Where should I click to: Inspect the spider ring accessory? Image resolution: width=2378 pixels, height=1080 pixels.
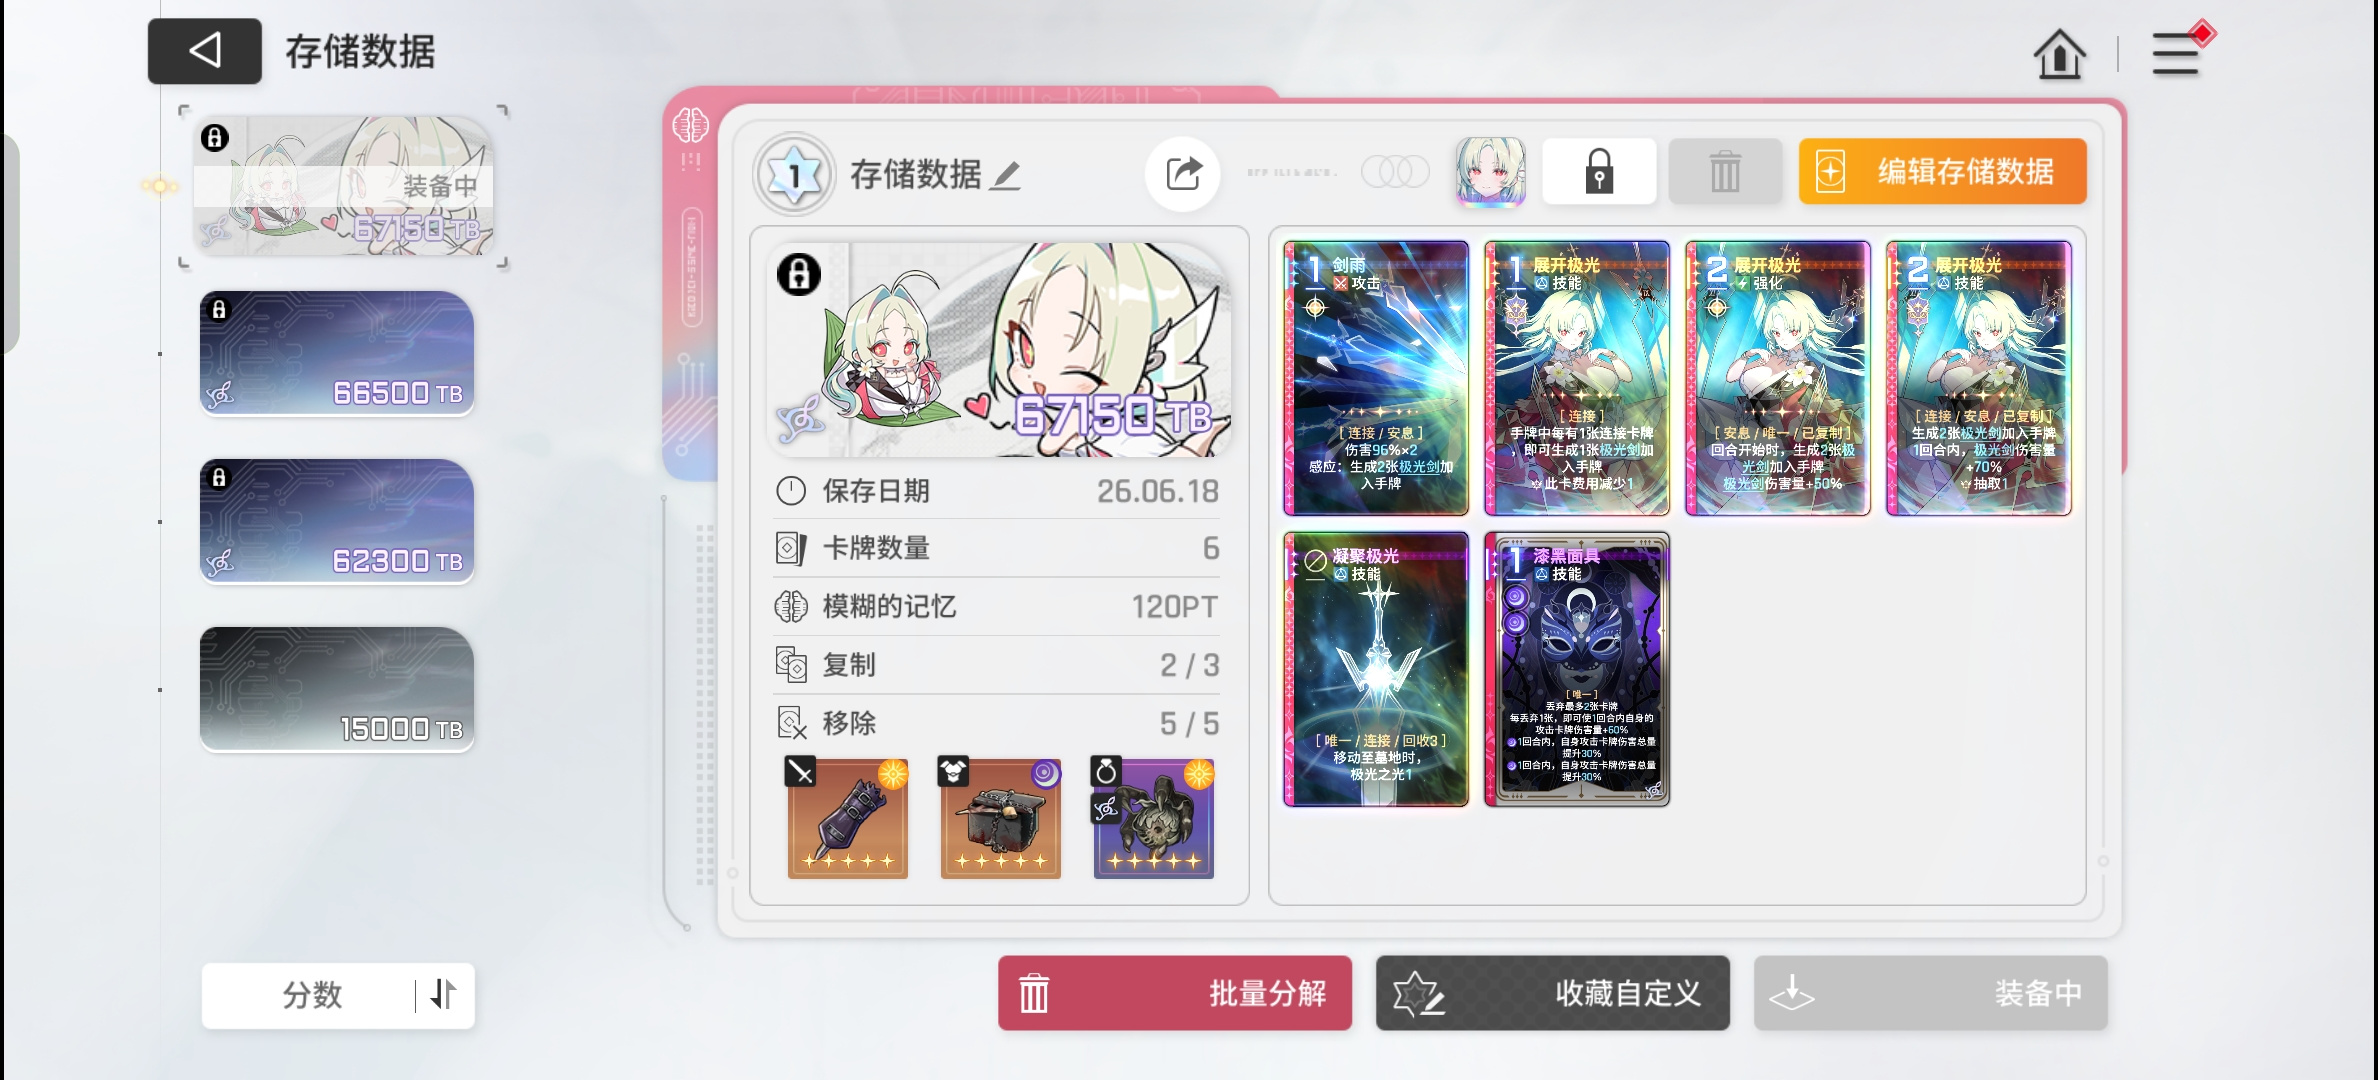pyautogui.click(x=1154, y=818)
